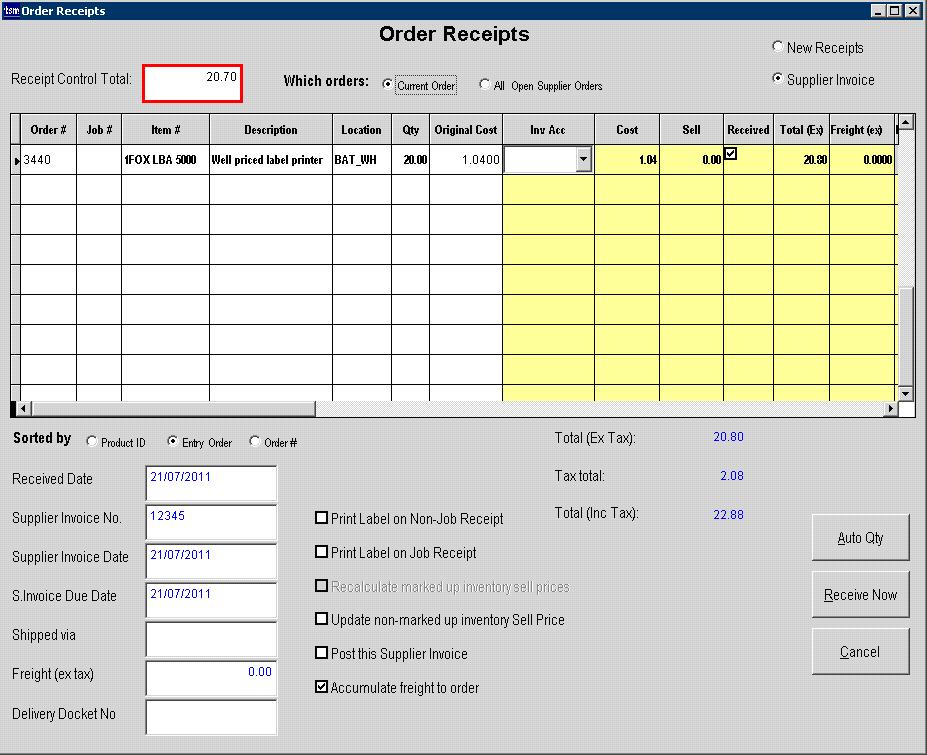Screen dimensions: 927x755
Task: Click the Freight (ex tax) field
Action: tap(211, 678)
